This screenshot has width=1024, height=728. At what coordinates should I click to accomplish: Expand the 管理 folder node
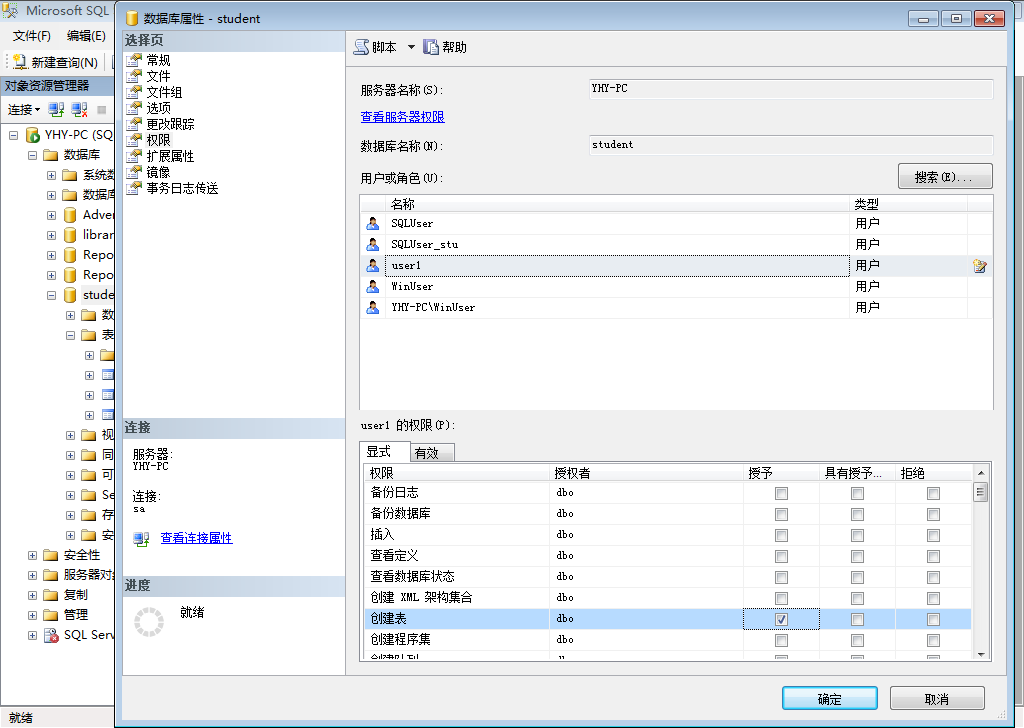click(32, 615)
